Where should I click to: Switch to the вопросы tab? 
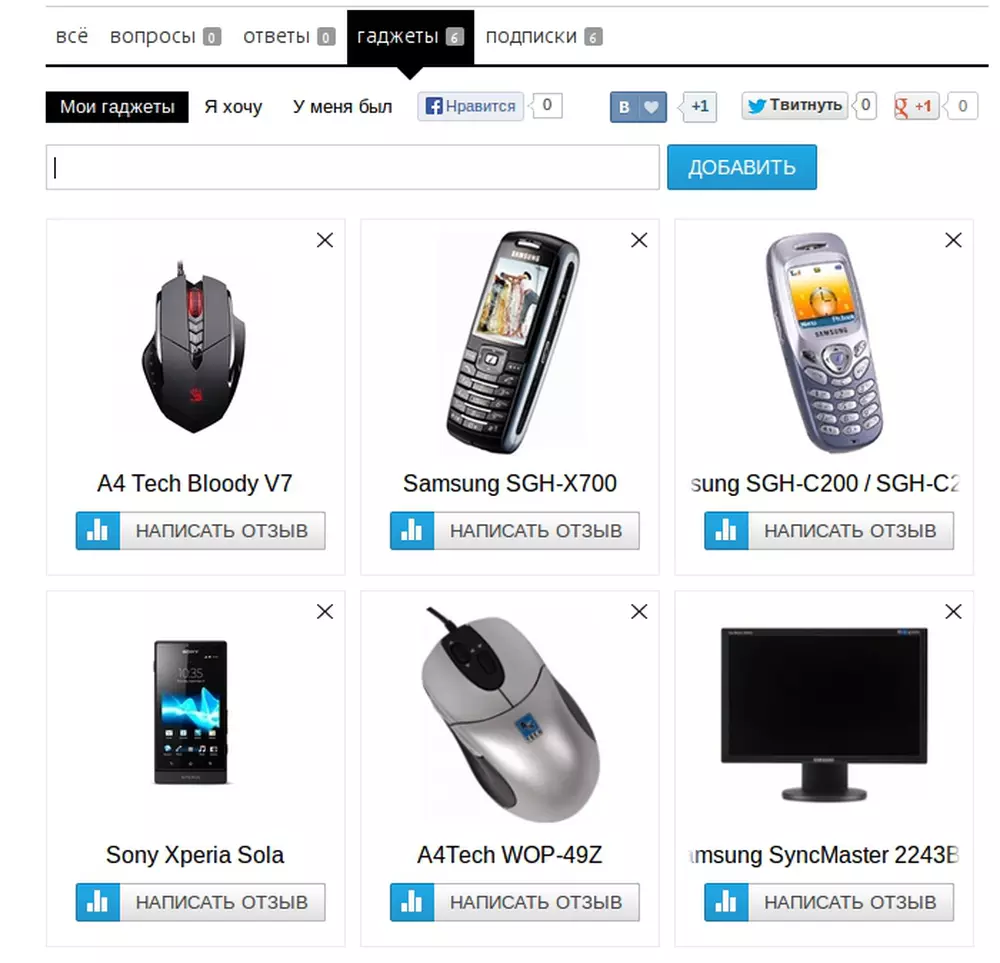pos(165,36)
